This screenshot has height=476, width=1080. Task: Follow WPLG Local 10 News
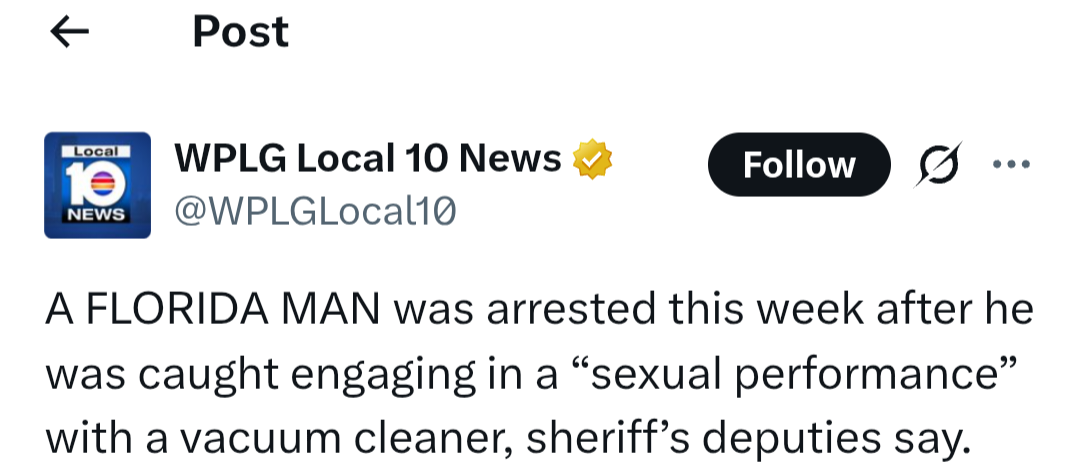tap(799, 165)
